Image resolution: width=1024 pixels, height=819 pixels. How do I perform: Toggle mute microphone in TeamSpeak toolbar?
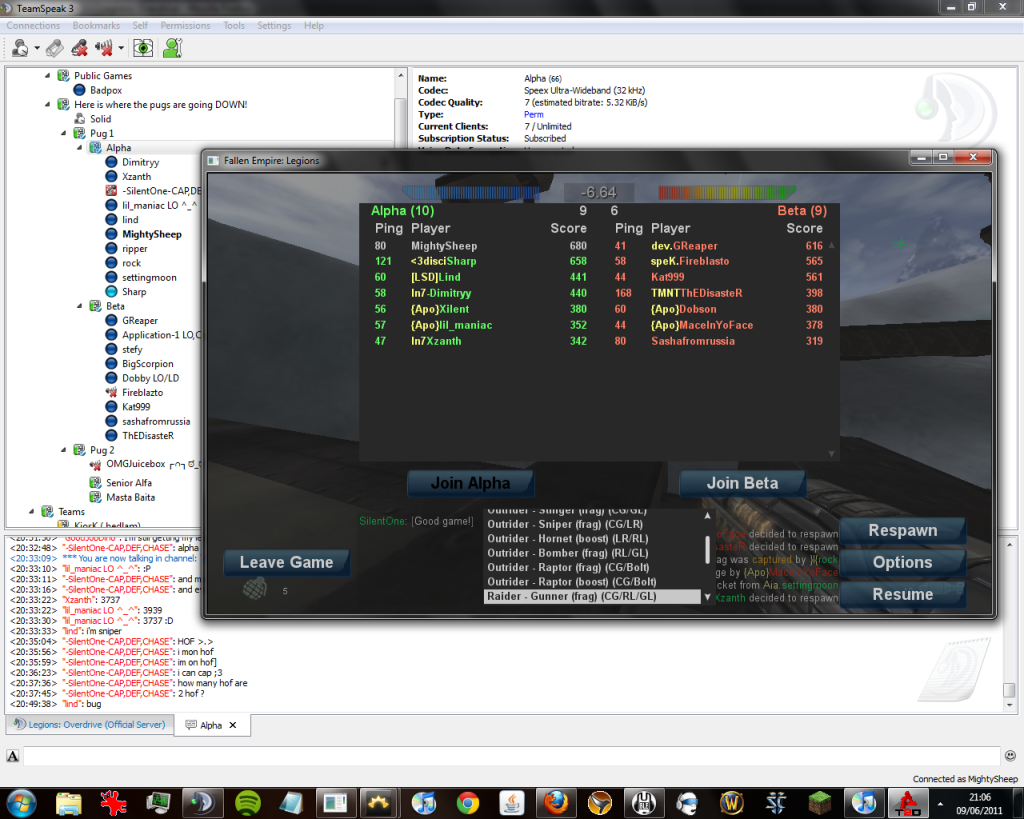80,48
